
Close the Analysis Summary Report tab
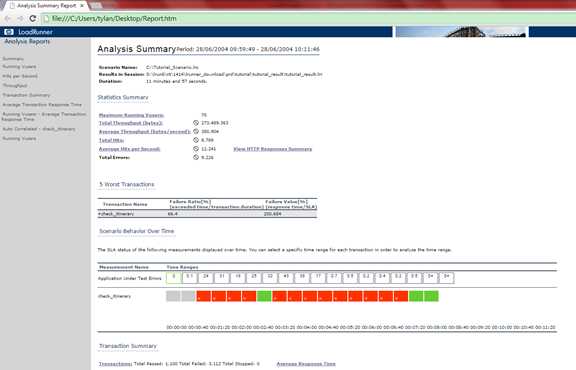coord(82,6)
